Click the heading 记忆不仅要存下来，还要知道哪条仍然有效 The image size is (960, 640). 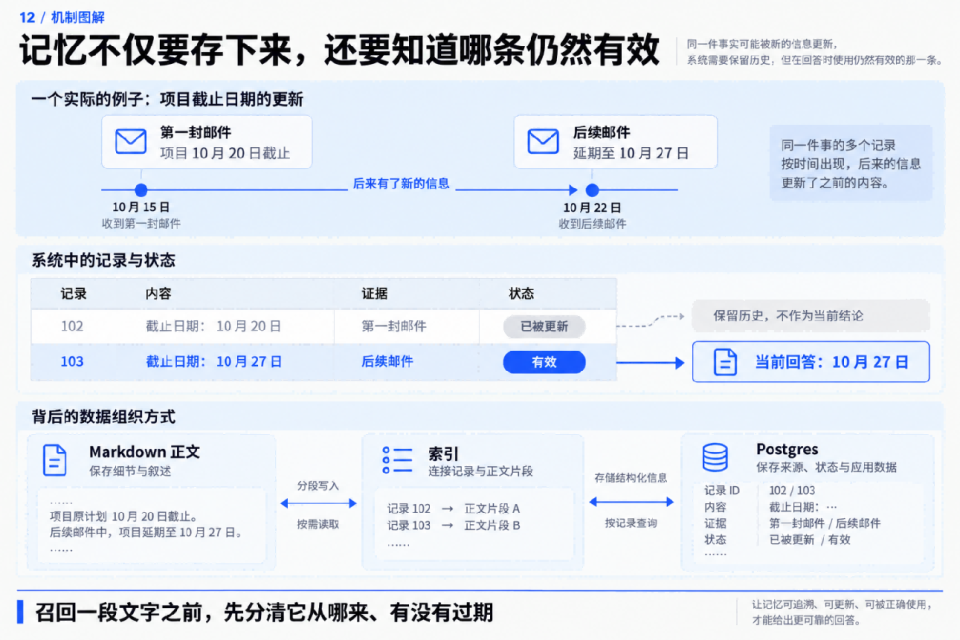tap(340, 50)
